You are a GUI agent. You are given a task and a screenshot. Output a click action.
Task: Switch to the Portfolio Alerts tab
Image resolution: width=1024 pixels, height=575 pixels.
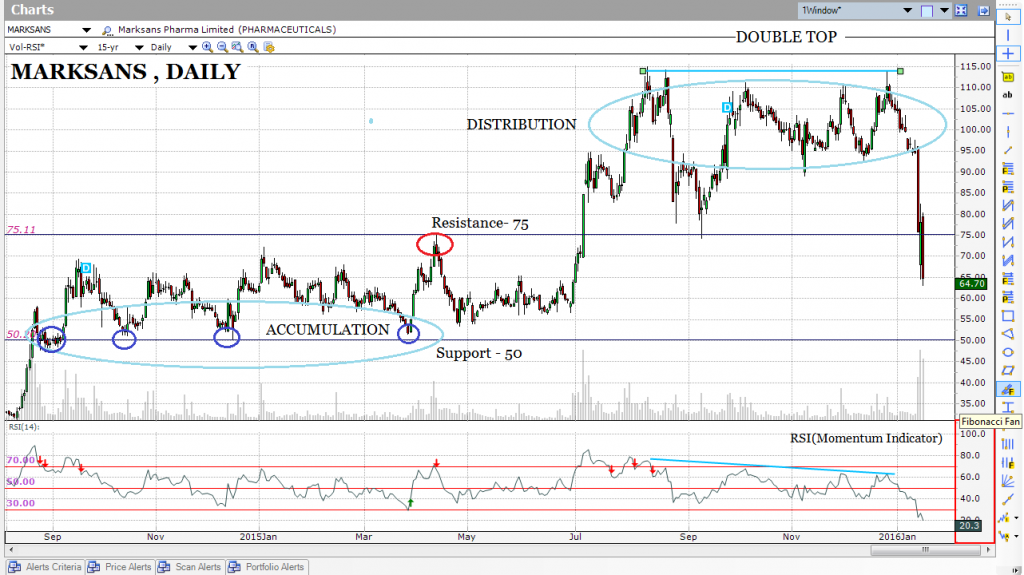coord(267,567)
